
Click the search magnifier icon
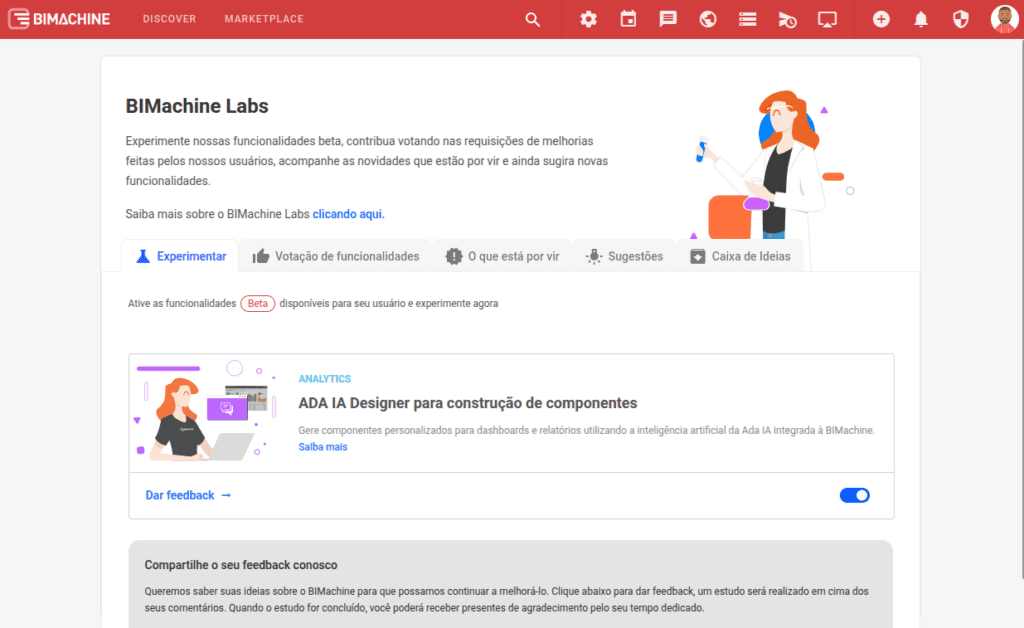[532, 19]
